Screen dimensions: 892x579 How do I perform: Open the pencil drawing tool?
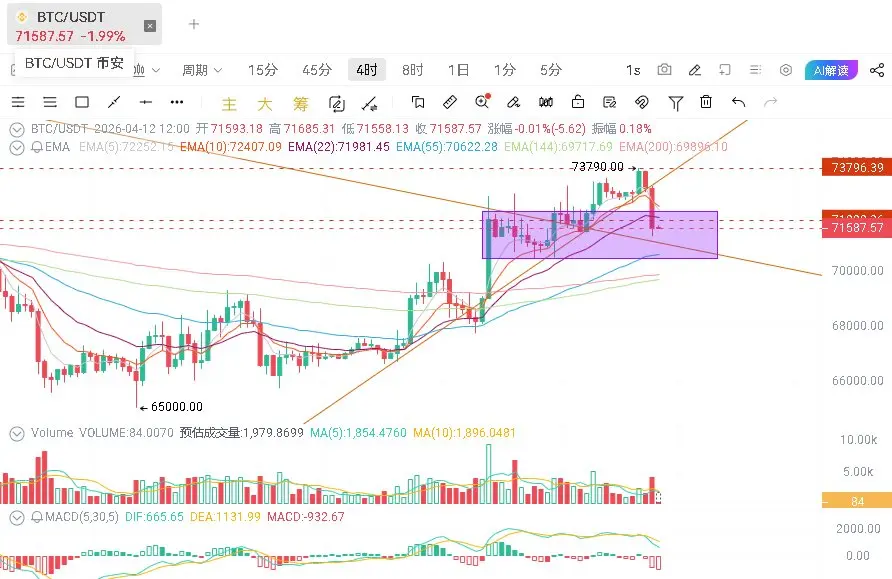(x=695, y=70)
